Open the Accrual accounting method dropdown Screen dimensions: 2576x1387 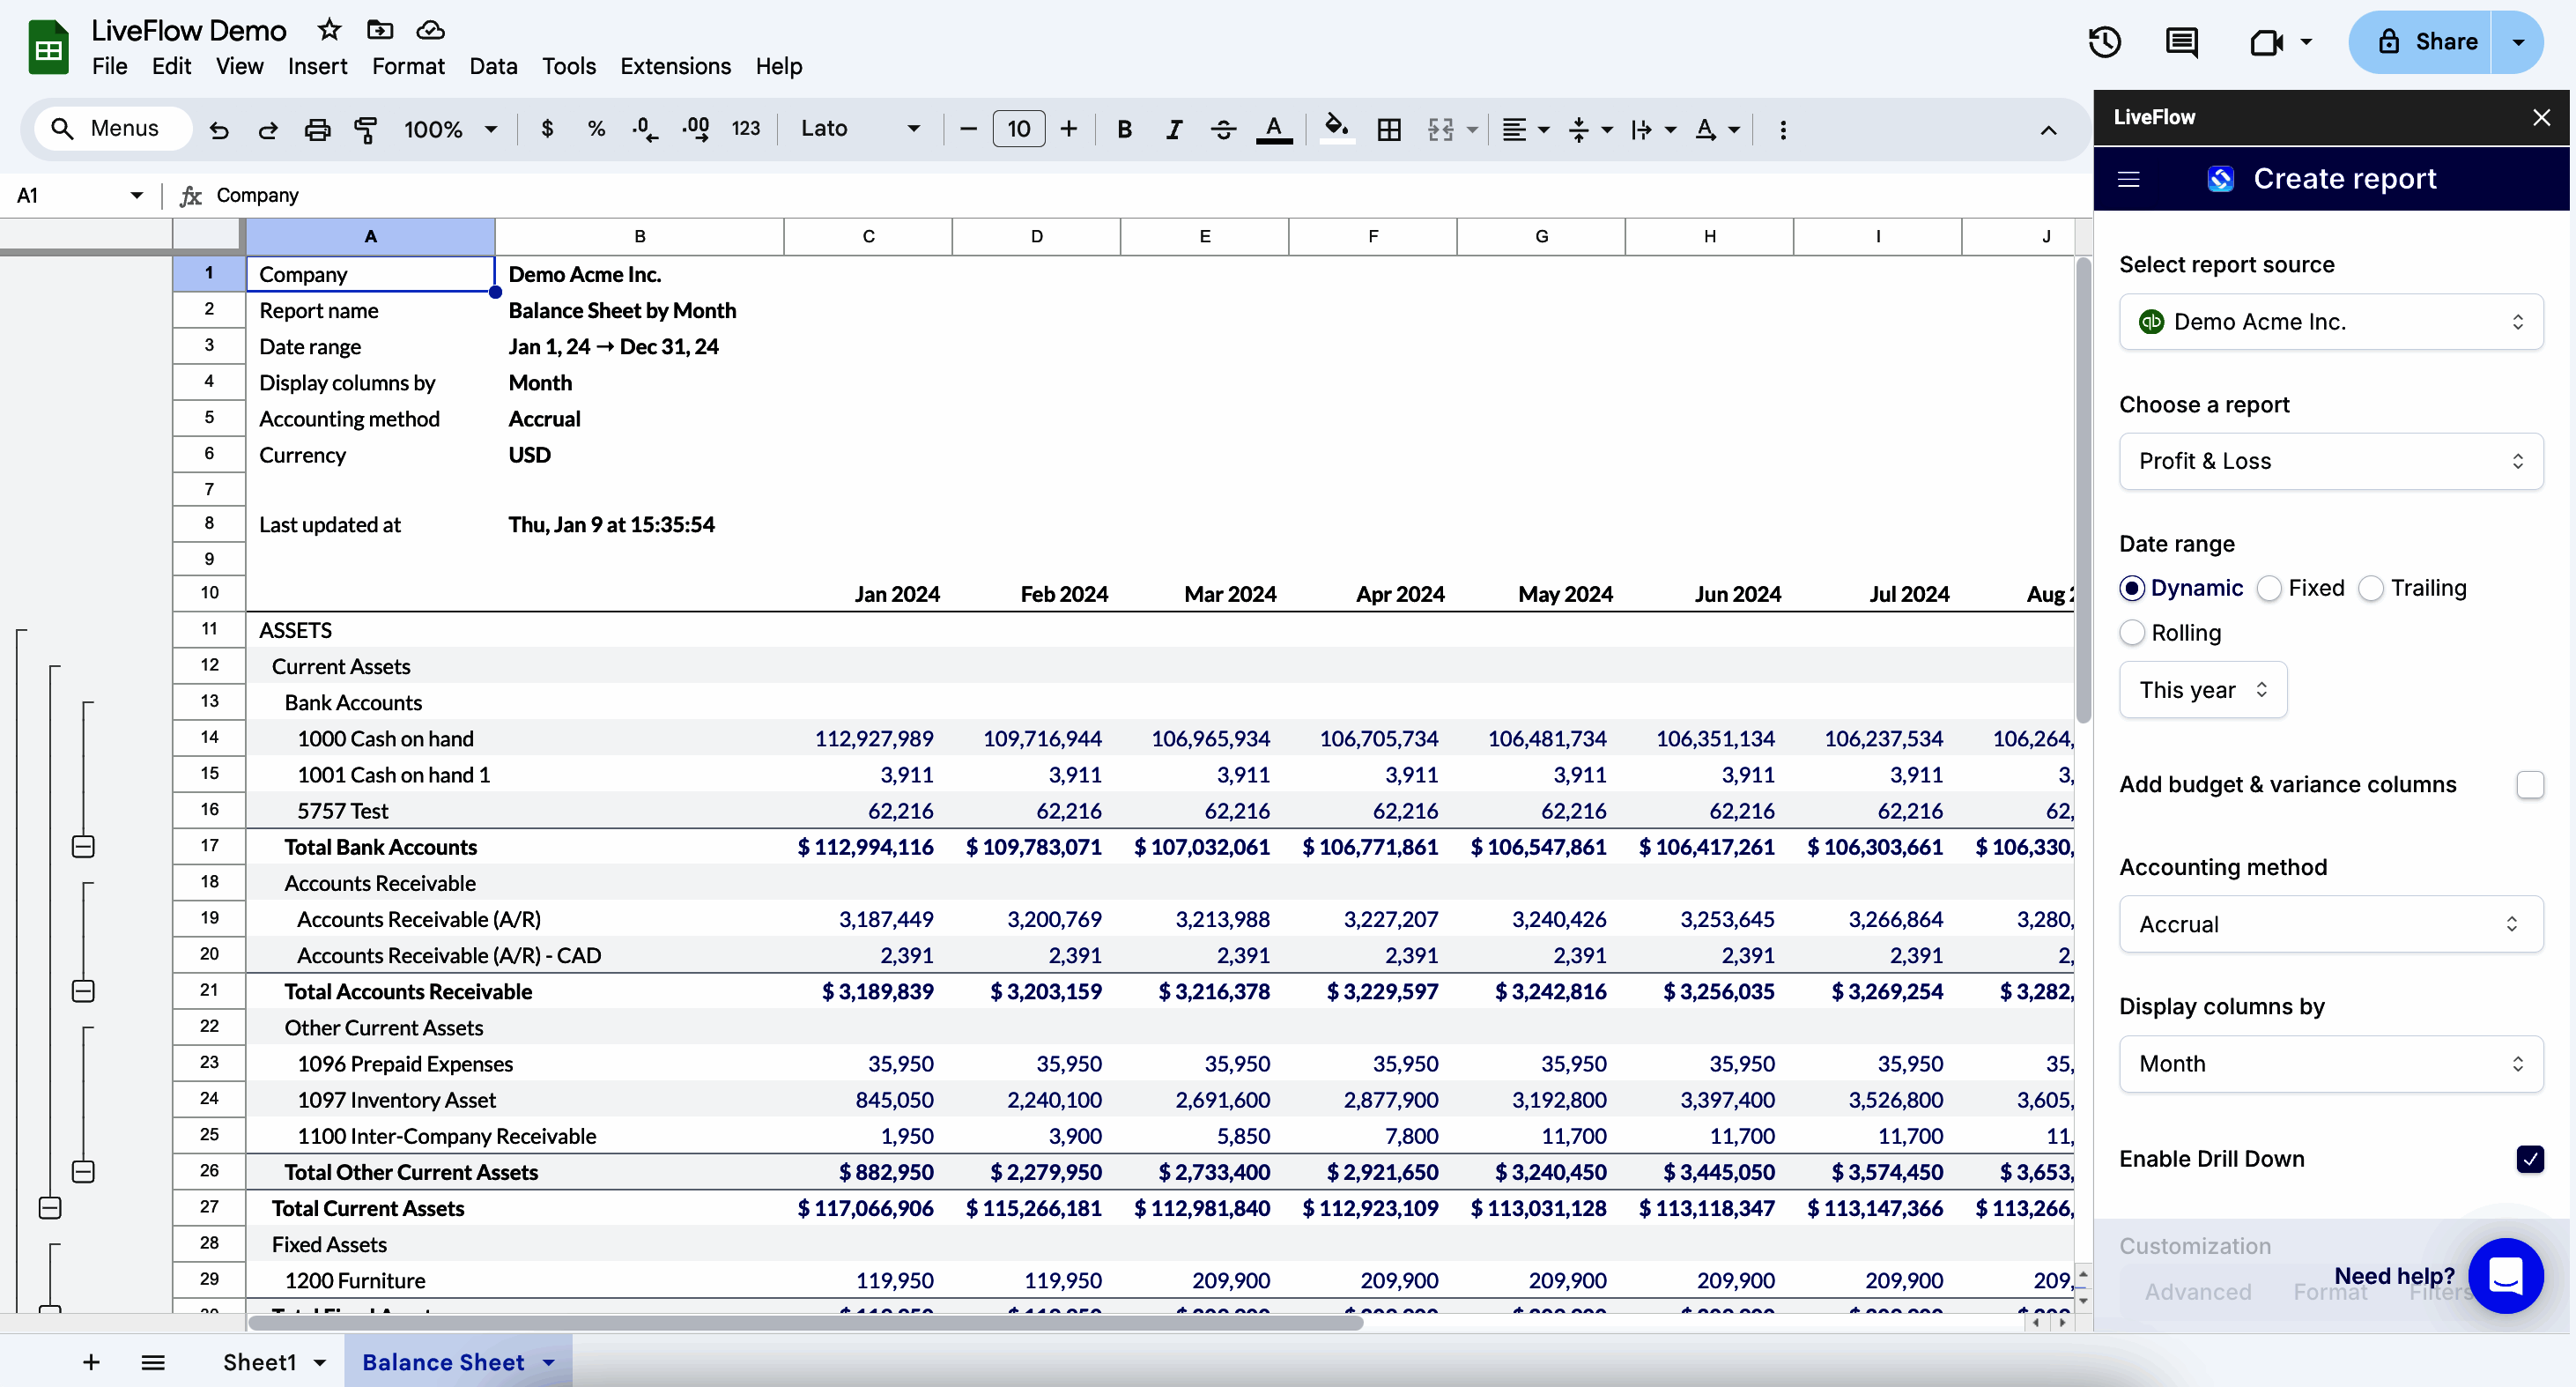pos(2330,924)
